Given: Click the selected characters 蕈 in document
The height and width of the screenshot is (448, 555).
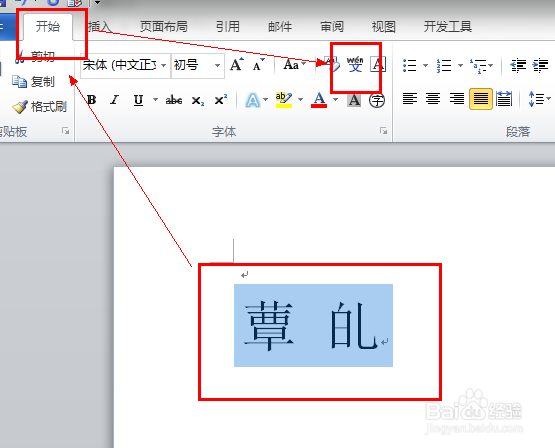Looking at the screenshot, I should point(269,326).
